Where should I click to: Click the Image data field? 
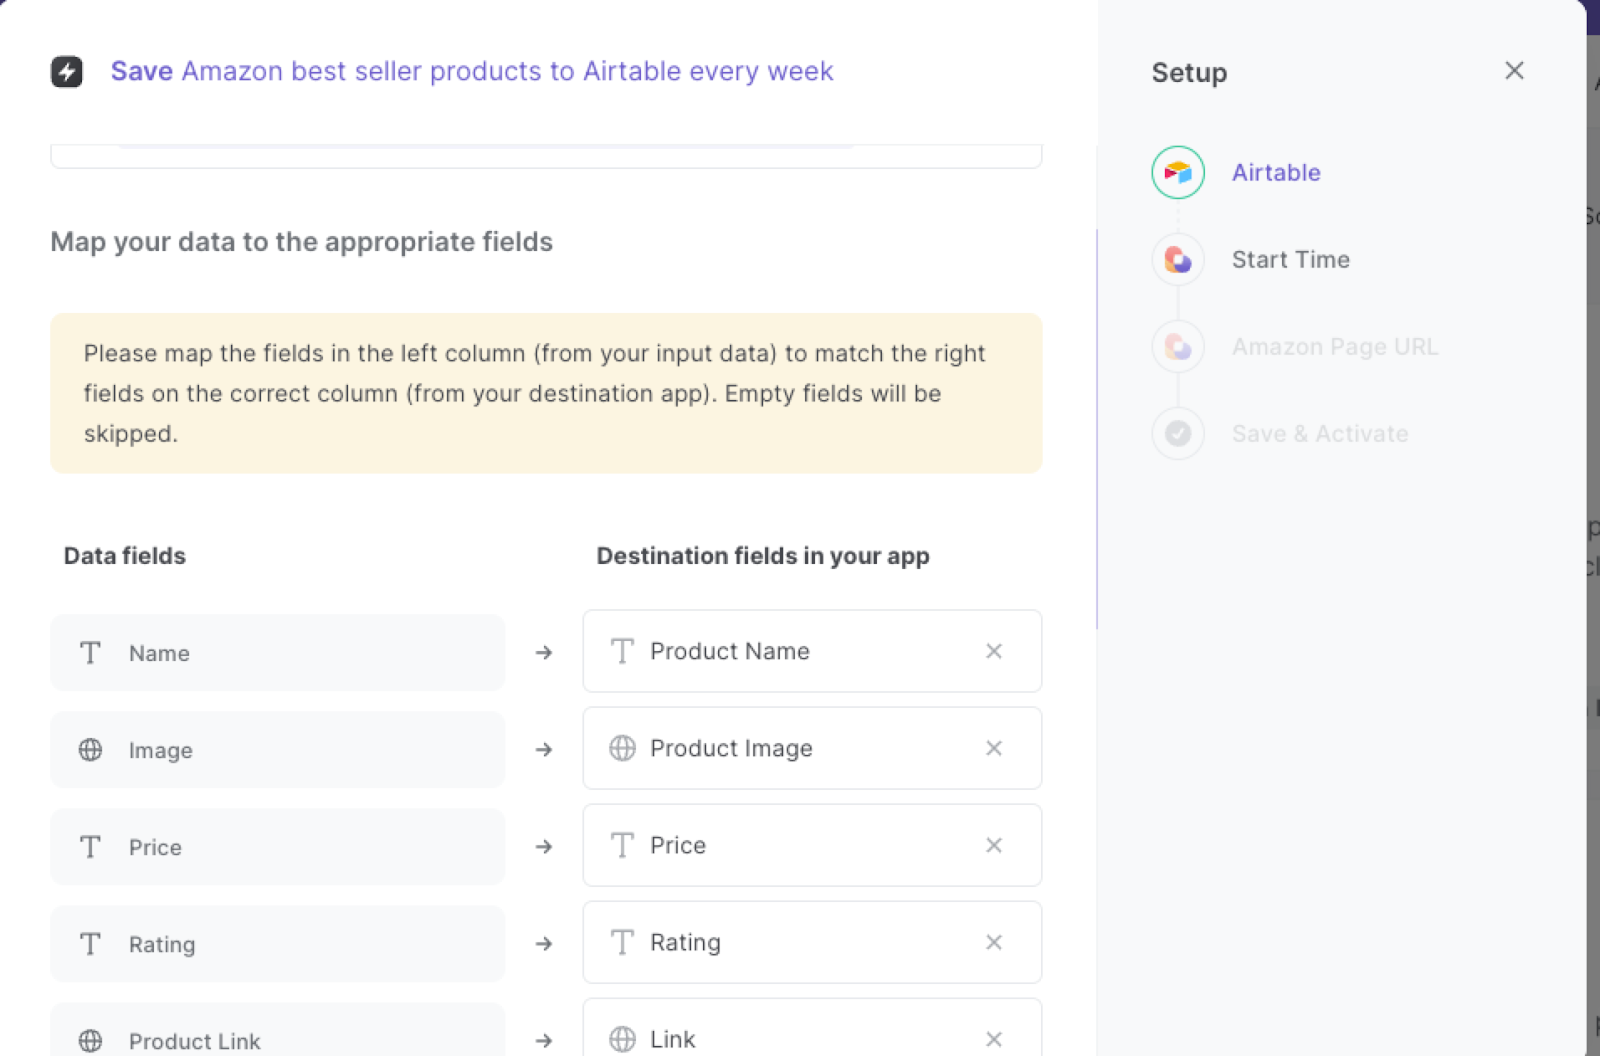[x=278, y=749]
